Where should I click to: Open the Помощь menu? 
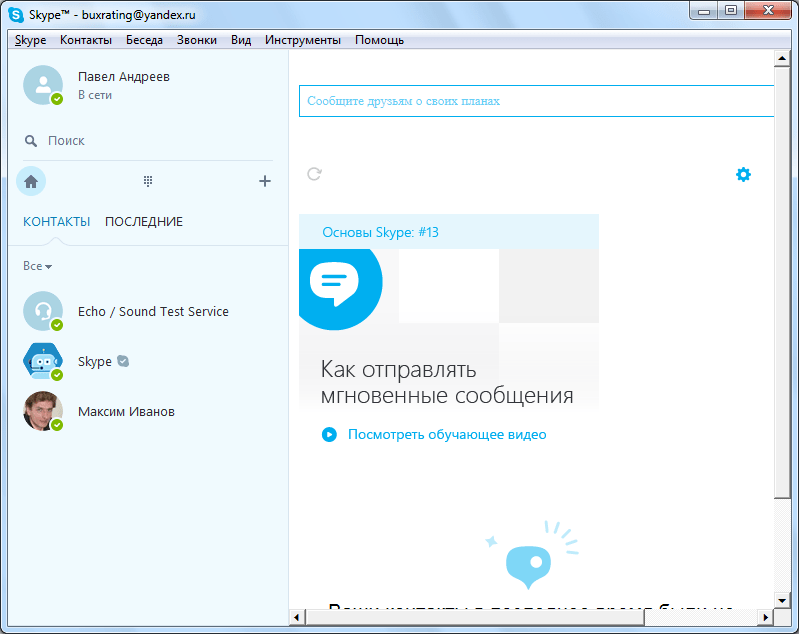pos(380,40)
